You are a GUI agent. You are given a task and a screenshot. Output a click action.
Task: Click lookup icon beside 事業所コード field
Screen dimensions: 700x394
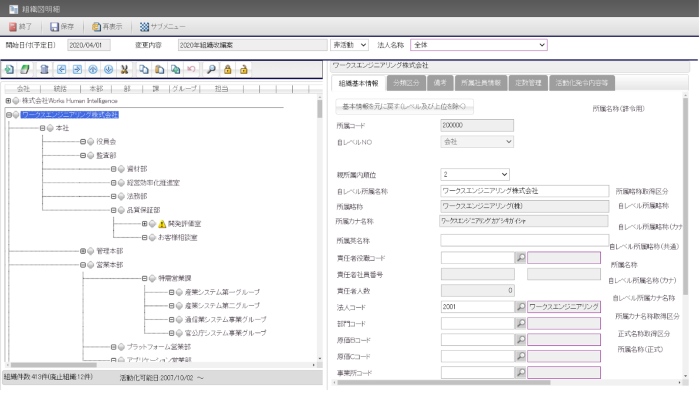pyautogui.click(x=521, y=372)
